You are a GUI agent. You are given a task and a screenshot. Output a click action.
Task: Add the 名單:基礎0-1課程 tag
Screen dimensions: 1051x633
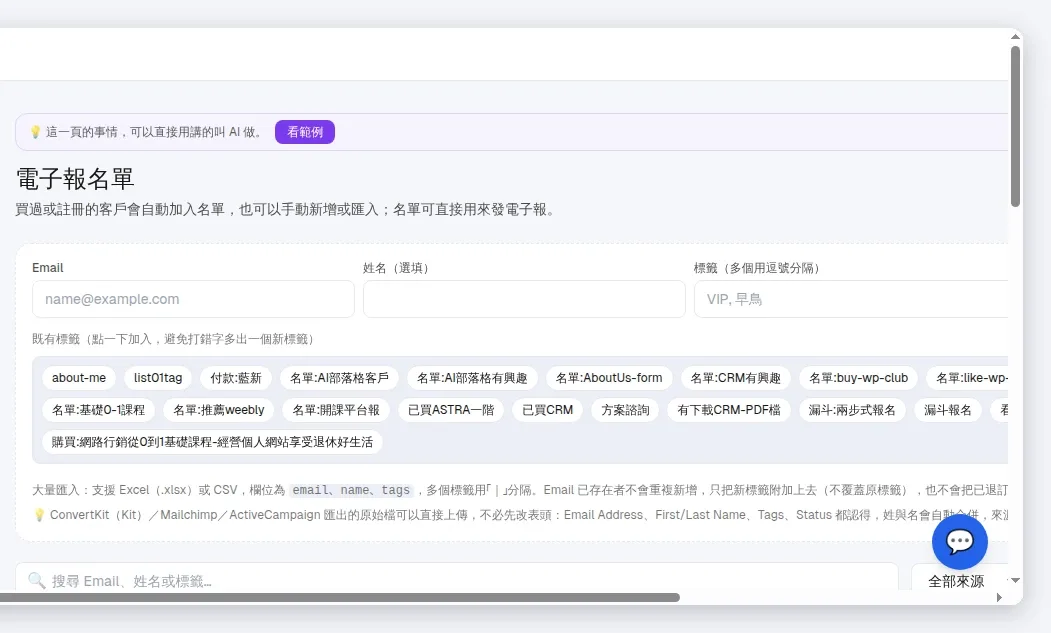[99, 410]
